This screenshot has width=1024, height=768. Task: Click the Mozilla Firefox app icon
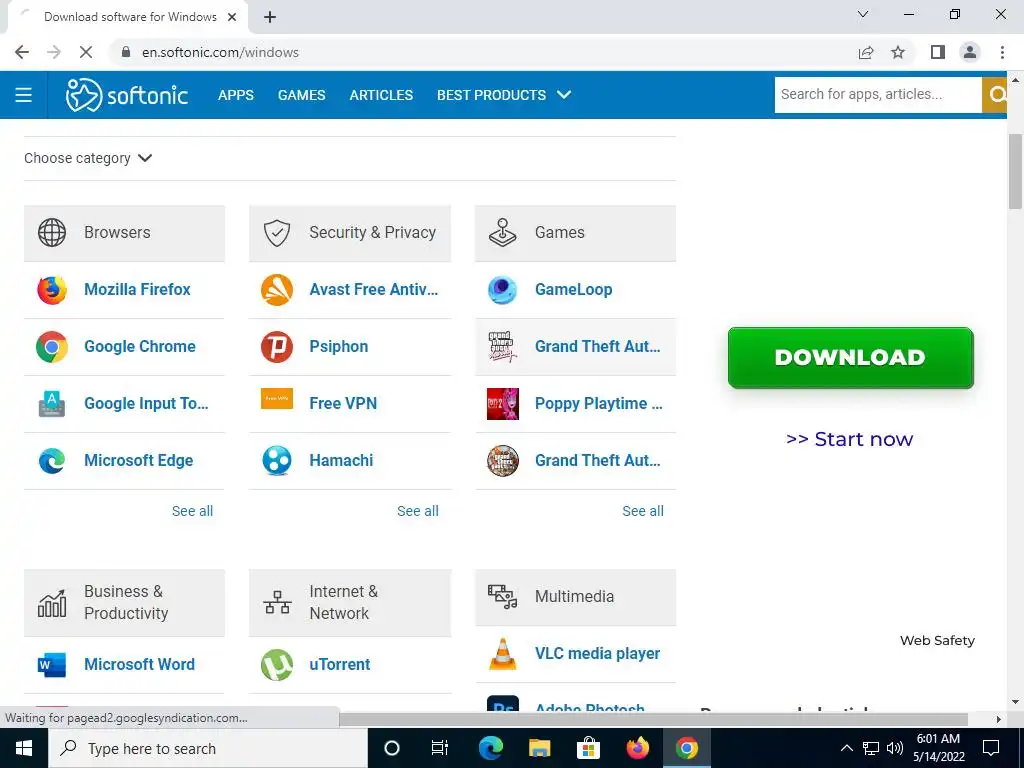pos(52,290)
